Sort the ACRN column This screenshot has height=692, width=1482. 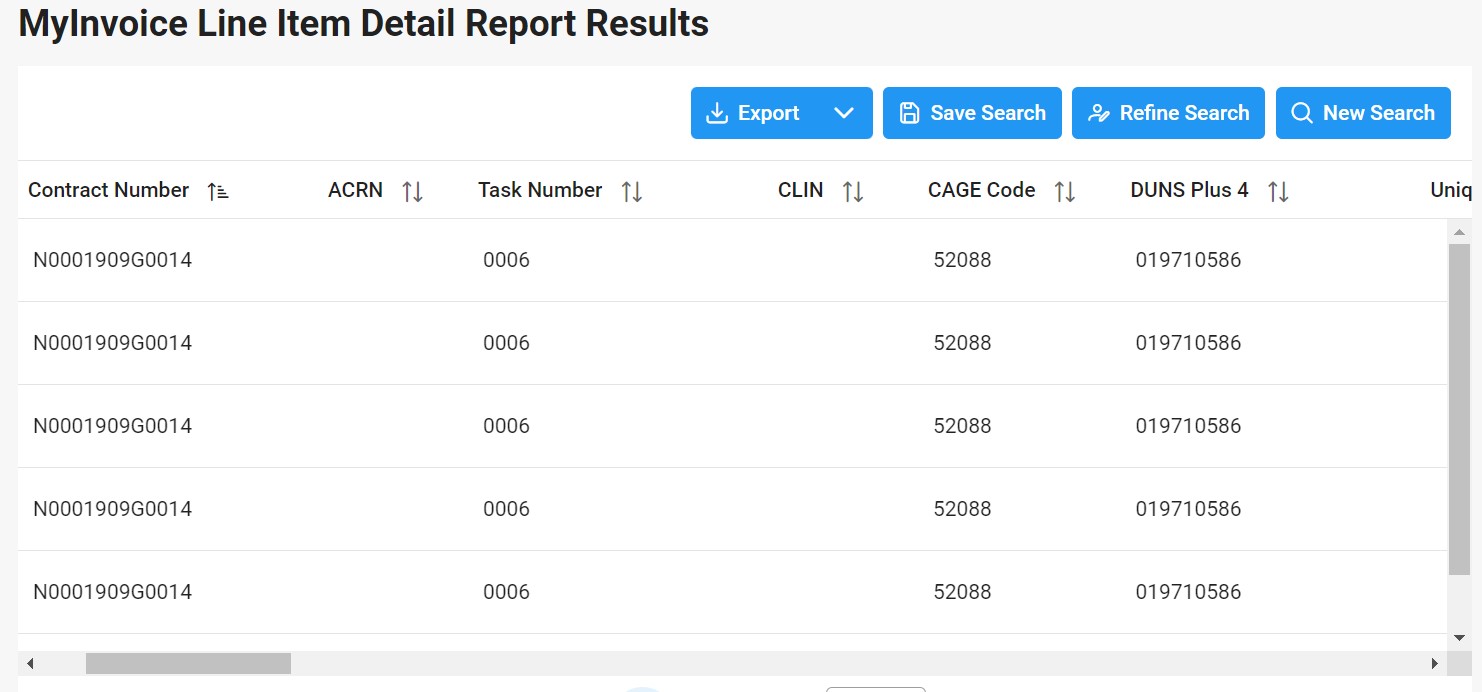coord(413,191)
